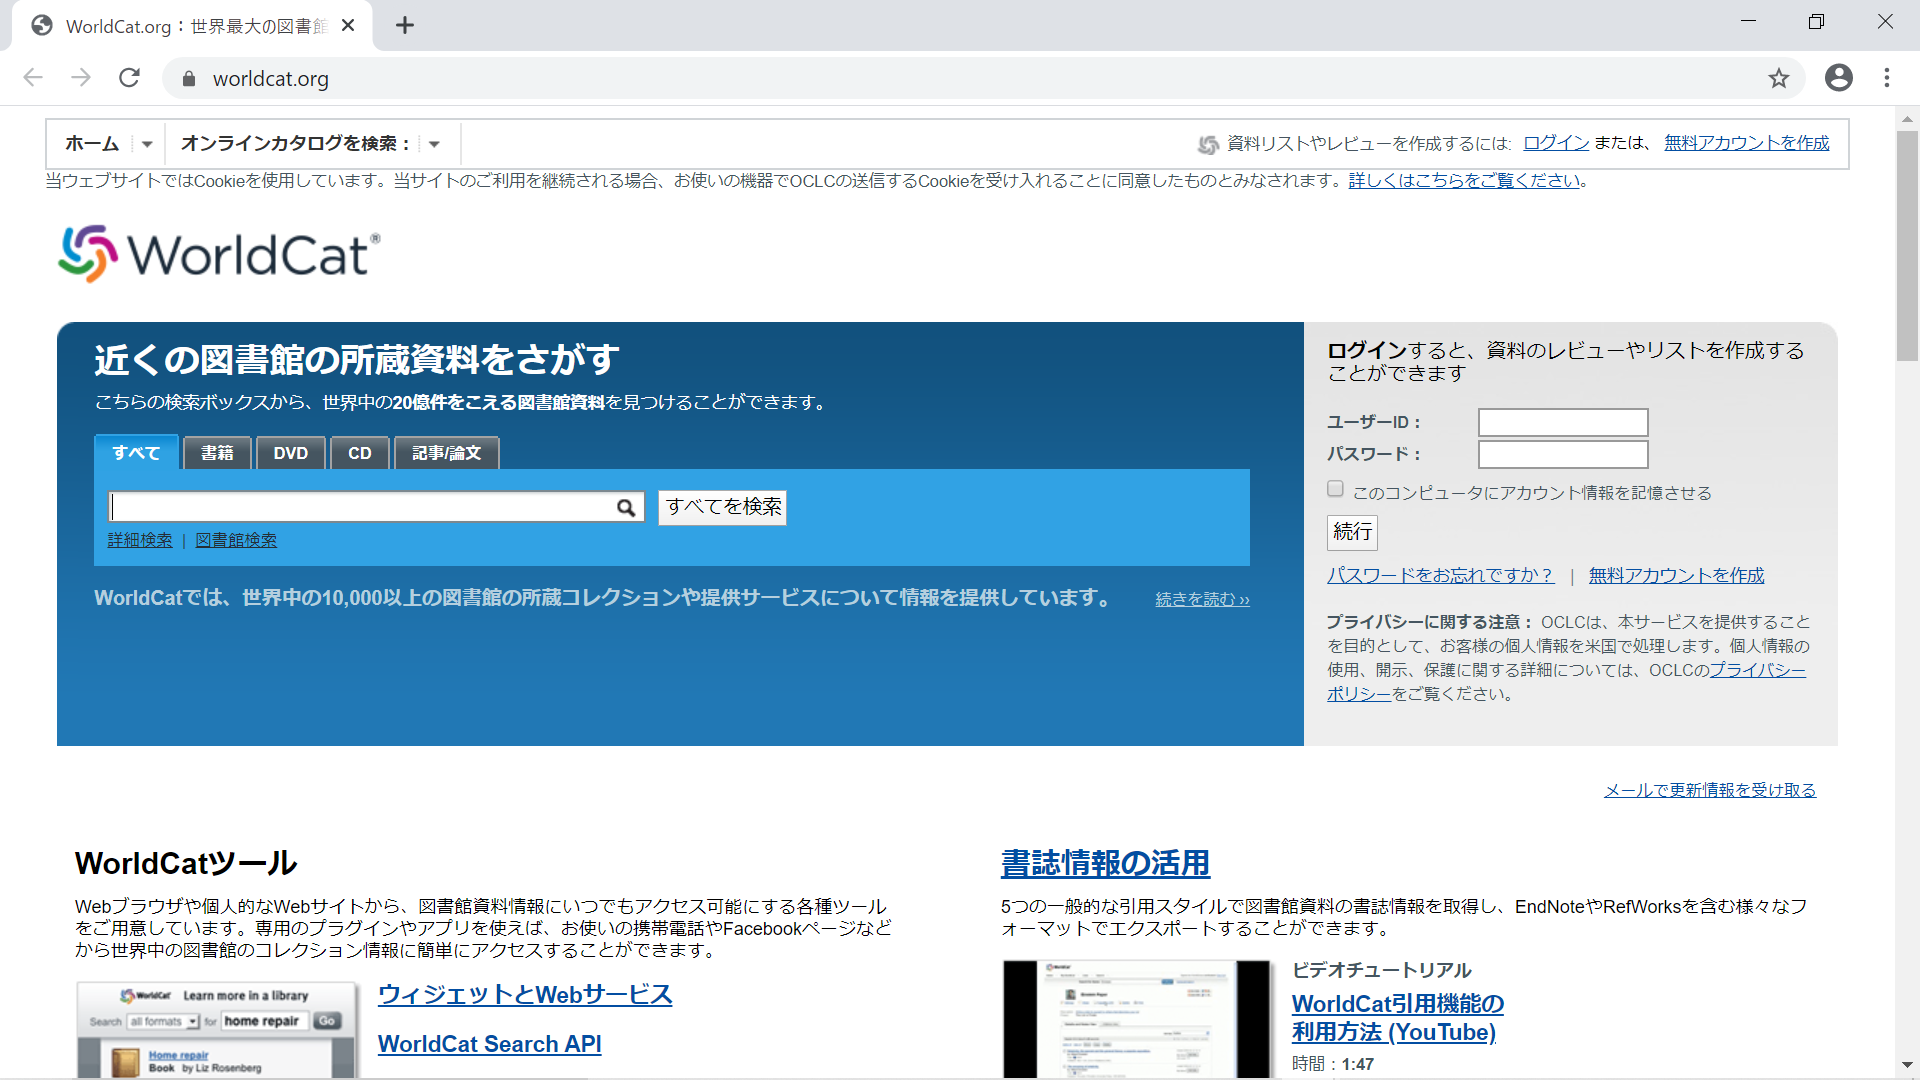Click the すべてを検索 button
This screenshot has height=1080, width=1920.
click(722, 507)
